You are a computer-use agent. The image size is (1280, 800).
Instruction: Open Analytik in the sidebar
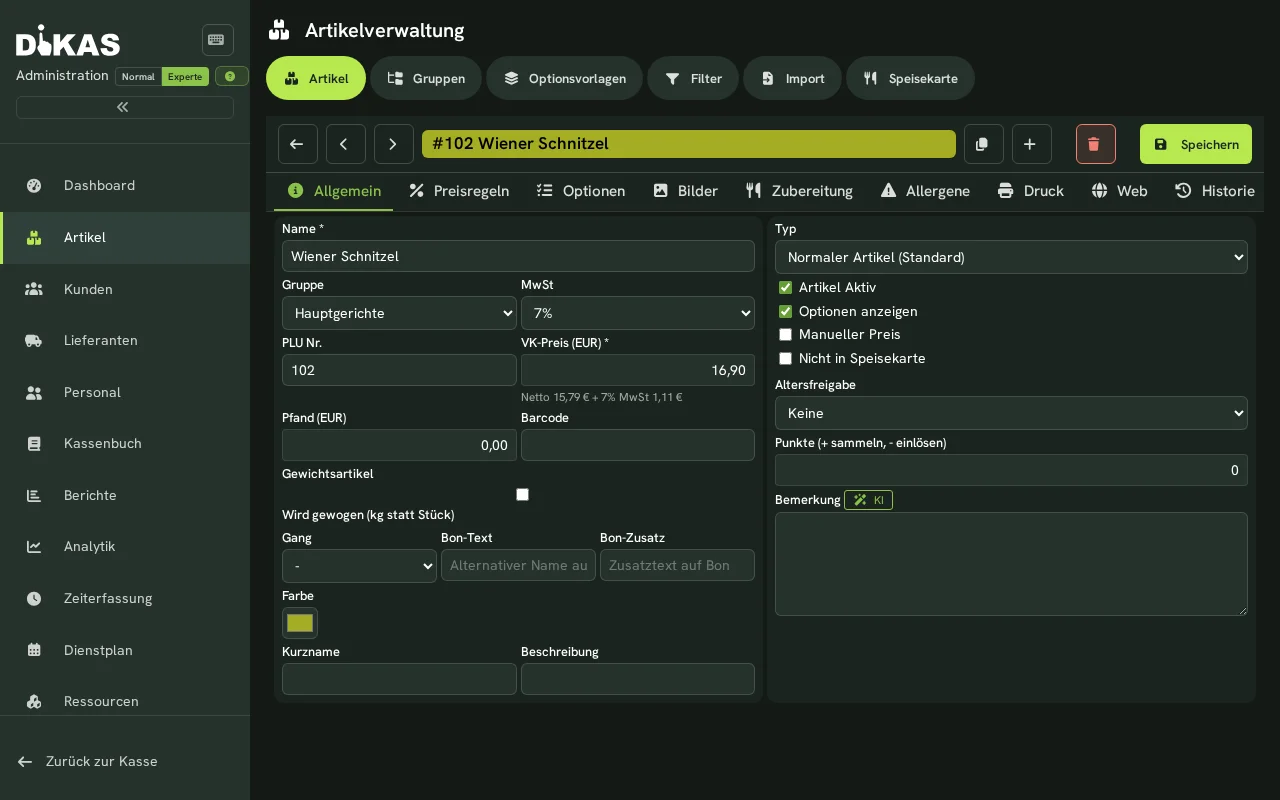tap(125, 546)
